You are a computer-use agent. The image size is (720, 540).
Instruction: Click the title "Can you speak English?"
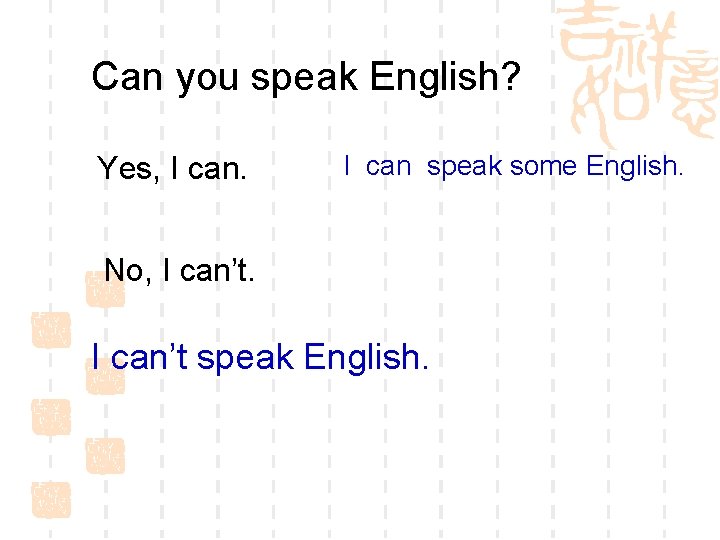tap(306, 77)
